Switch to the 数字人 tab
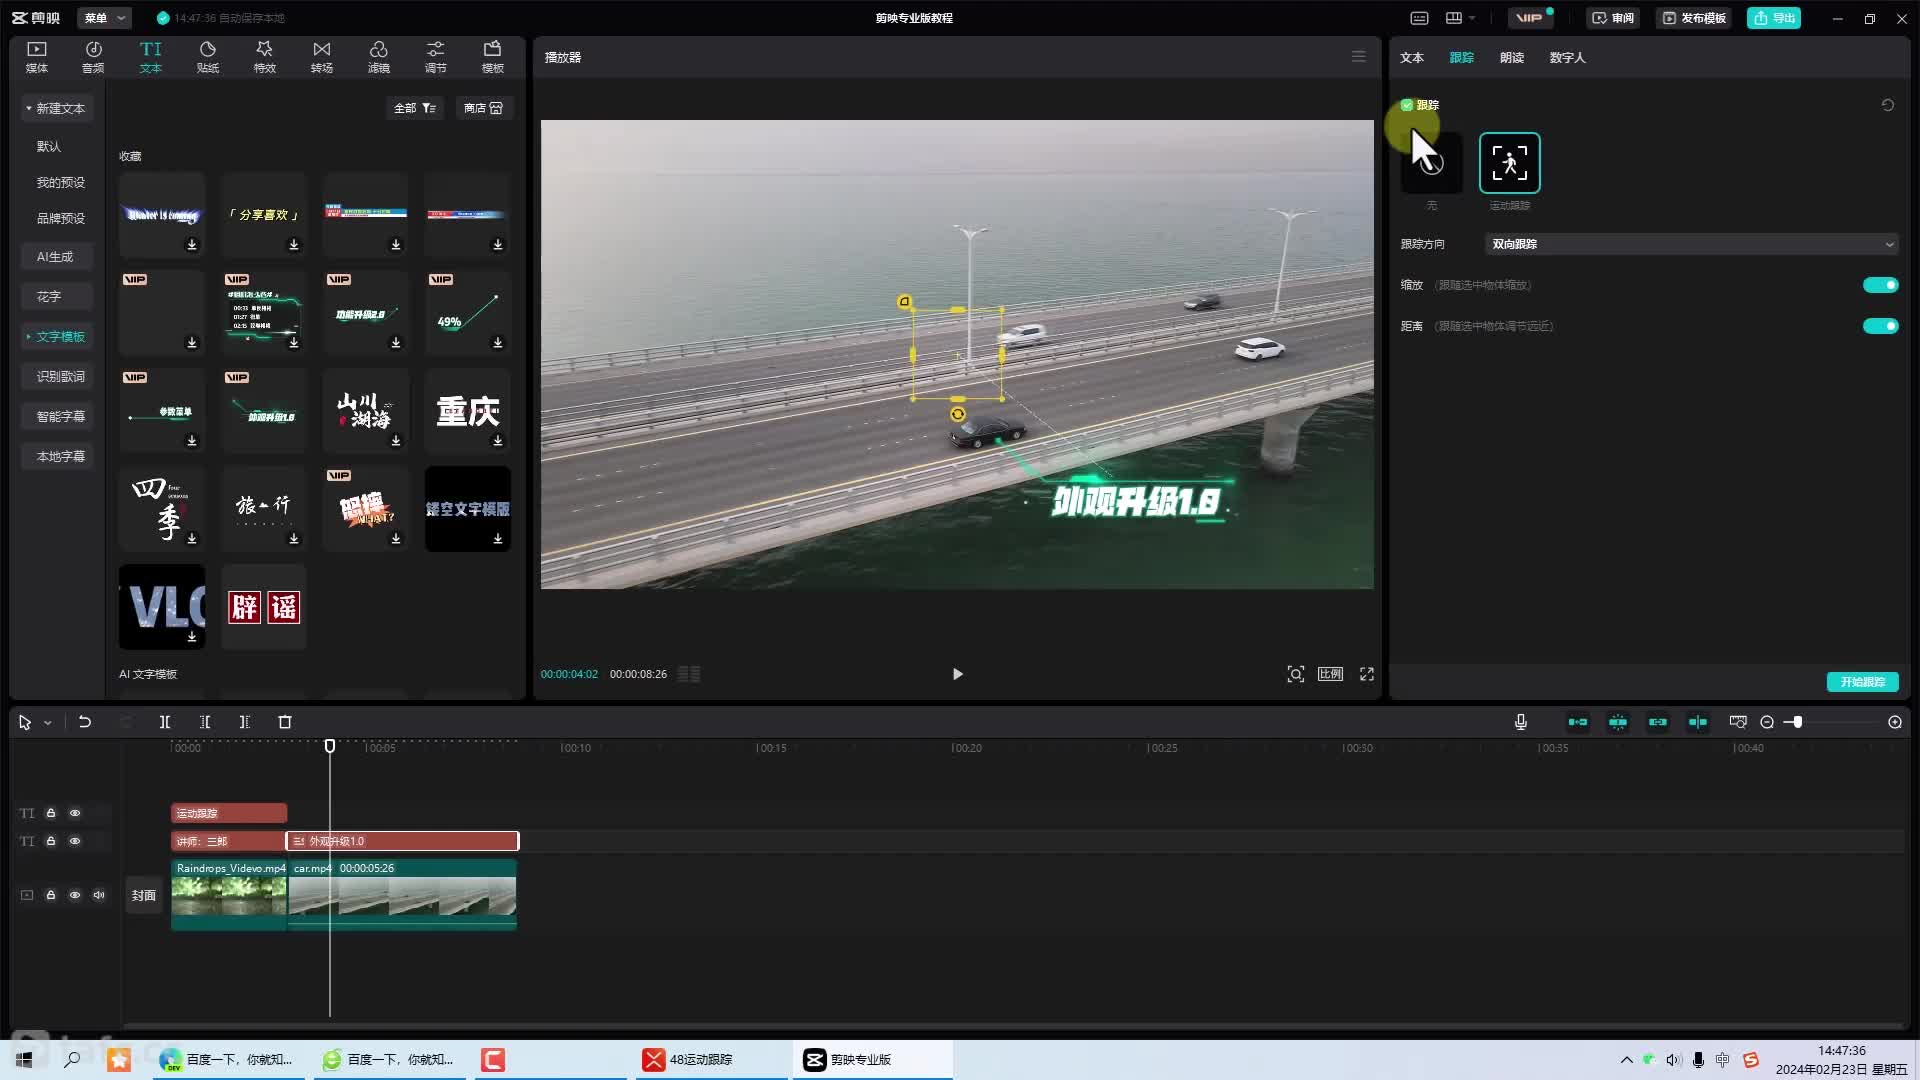Image resolution: width=1920 pixels, height=1080 pixels. pyautogui.click(x=1567, y=58)
